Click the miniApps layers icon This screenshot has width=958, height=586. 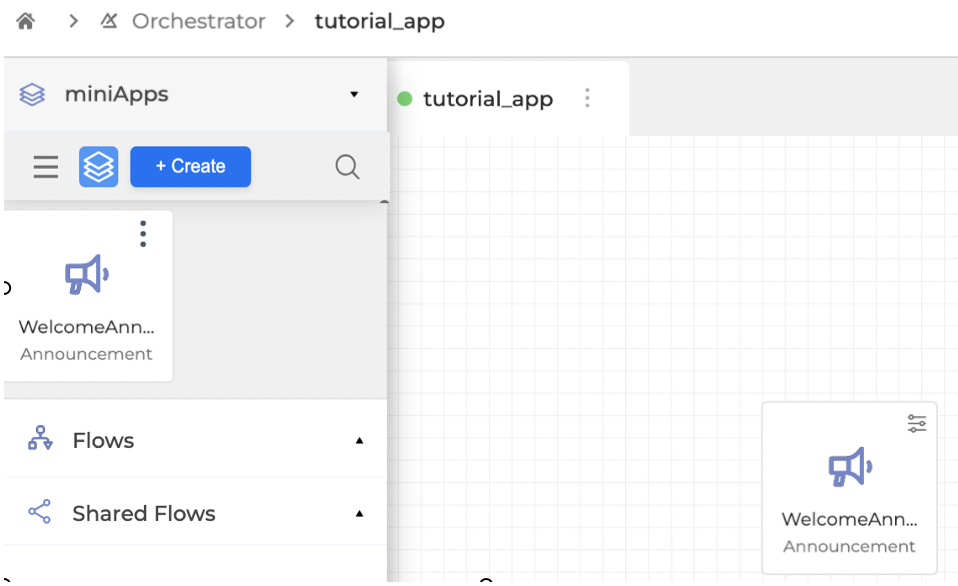pos(32,95)
